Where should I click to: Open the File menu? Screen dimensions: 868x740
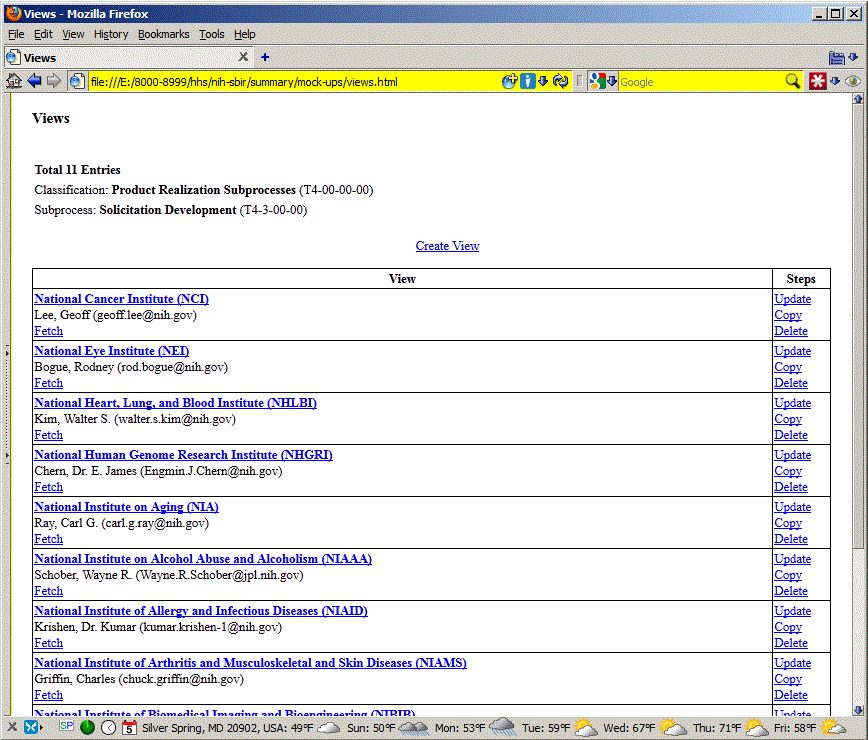pos(16,34)
